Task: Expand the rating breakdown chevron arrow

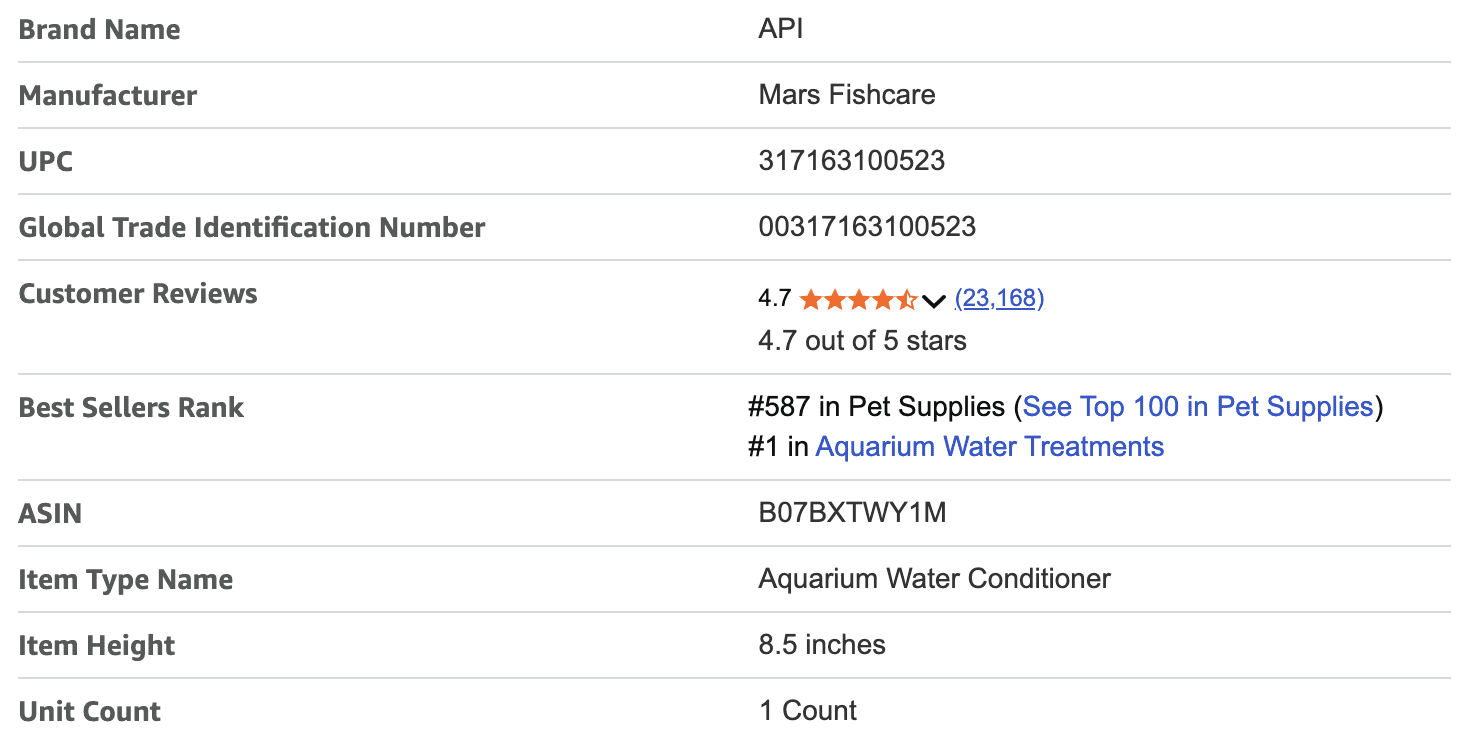Action: tap(934, 300)
